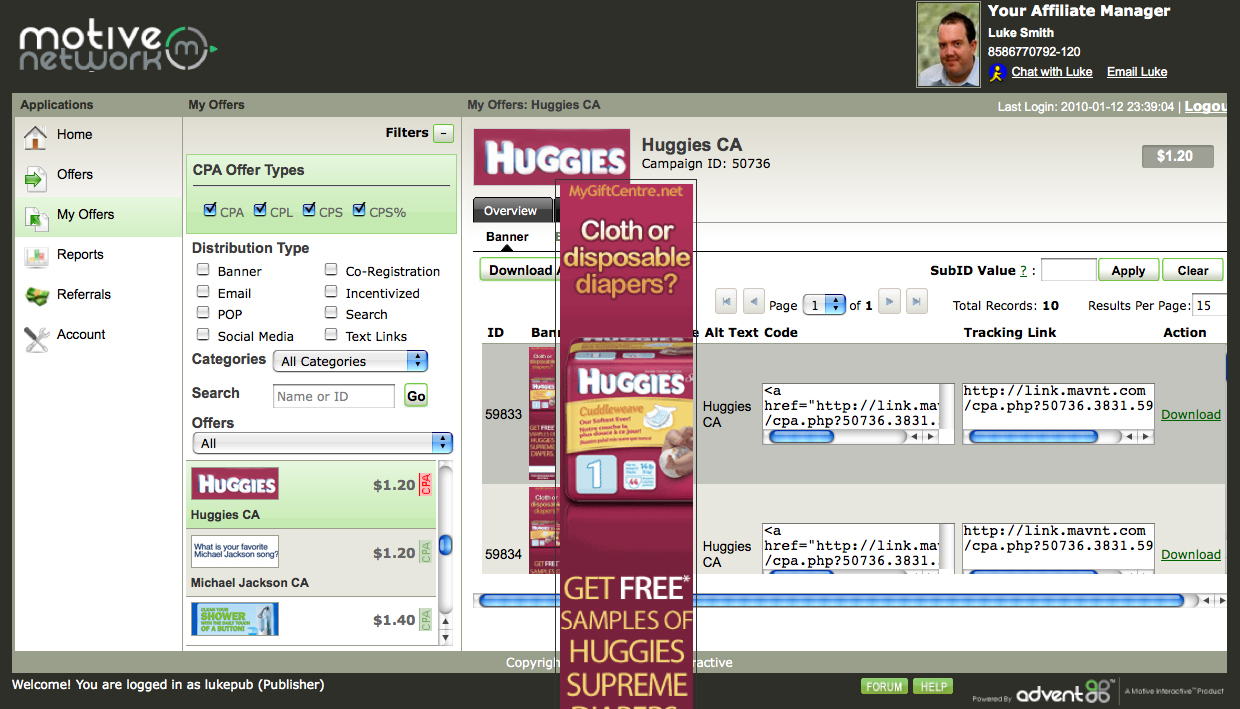Check the Banner distribution type

[203, 270]
